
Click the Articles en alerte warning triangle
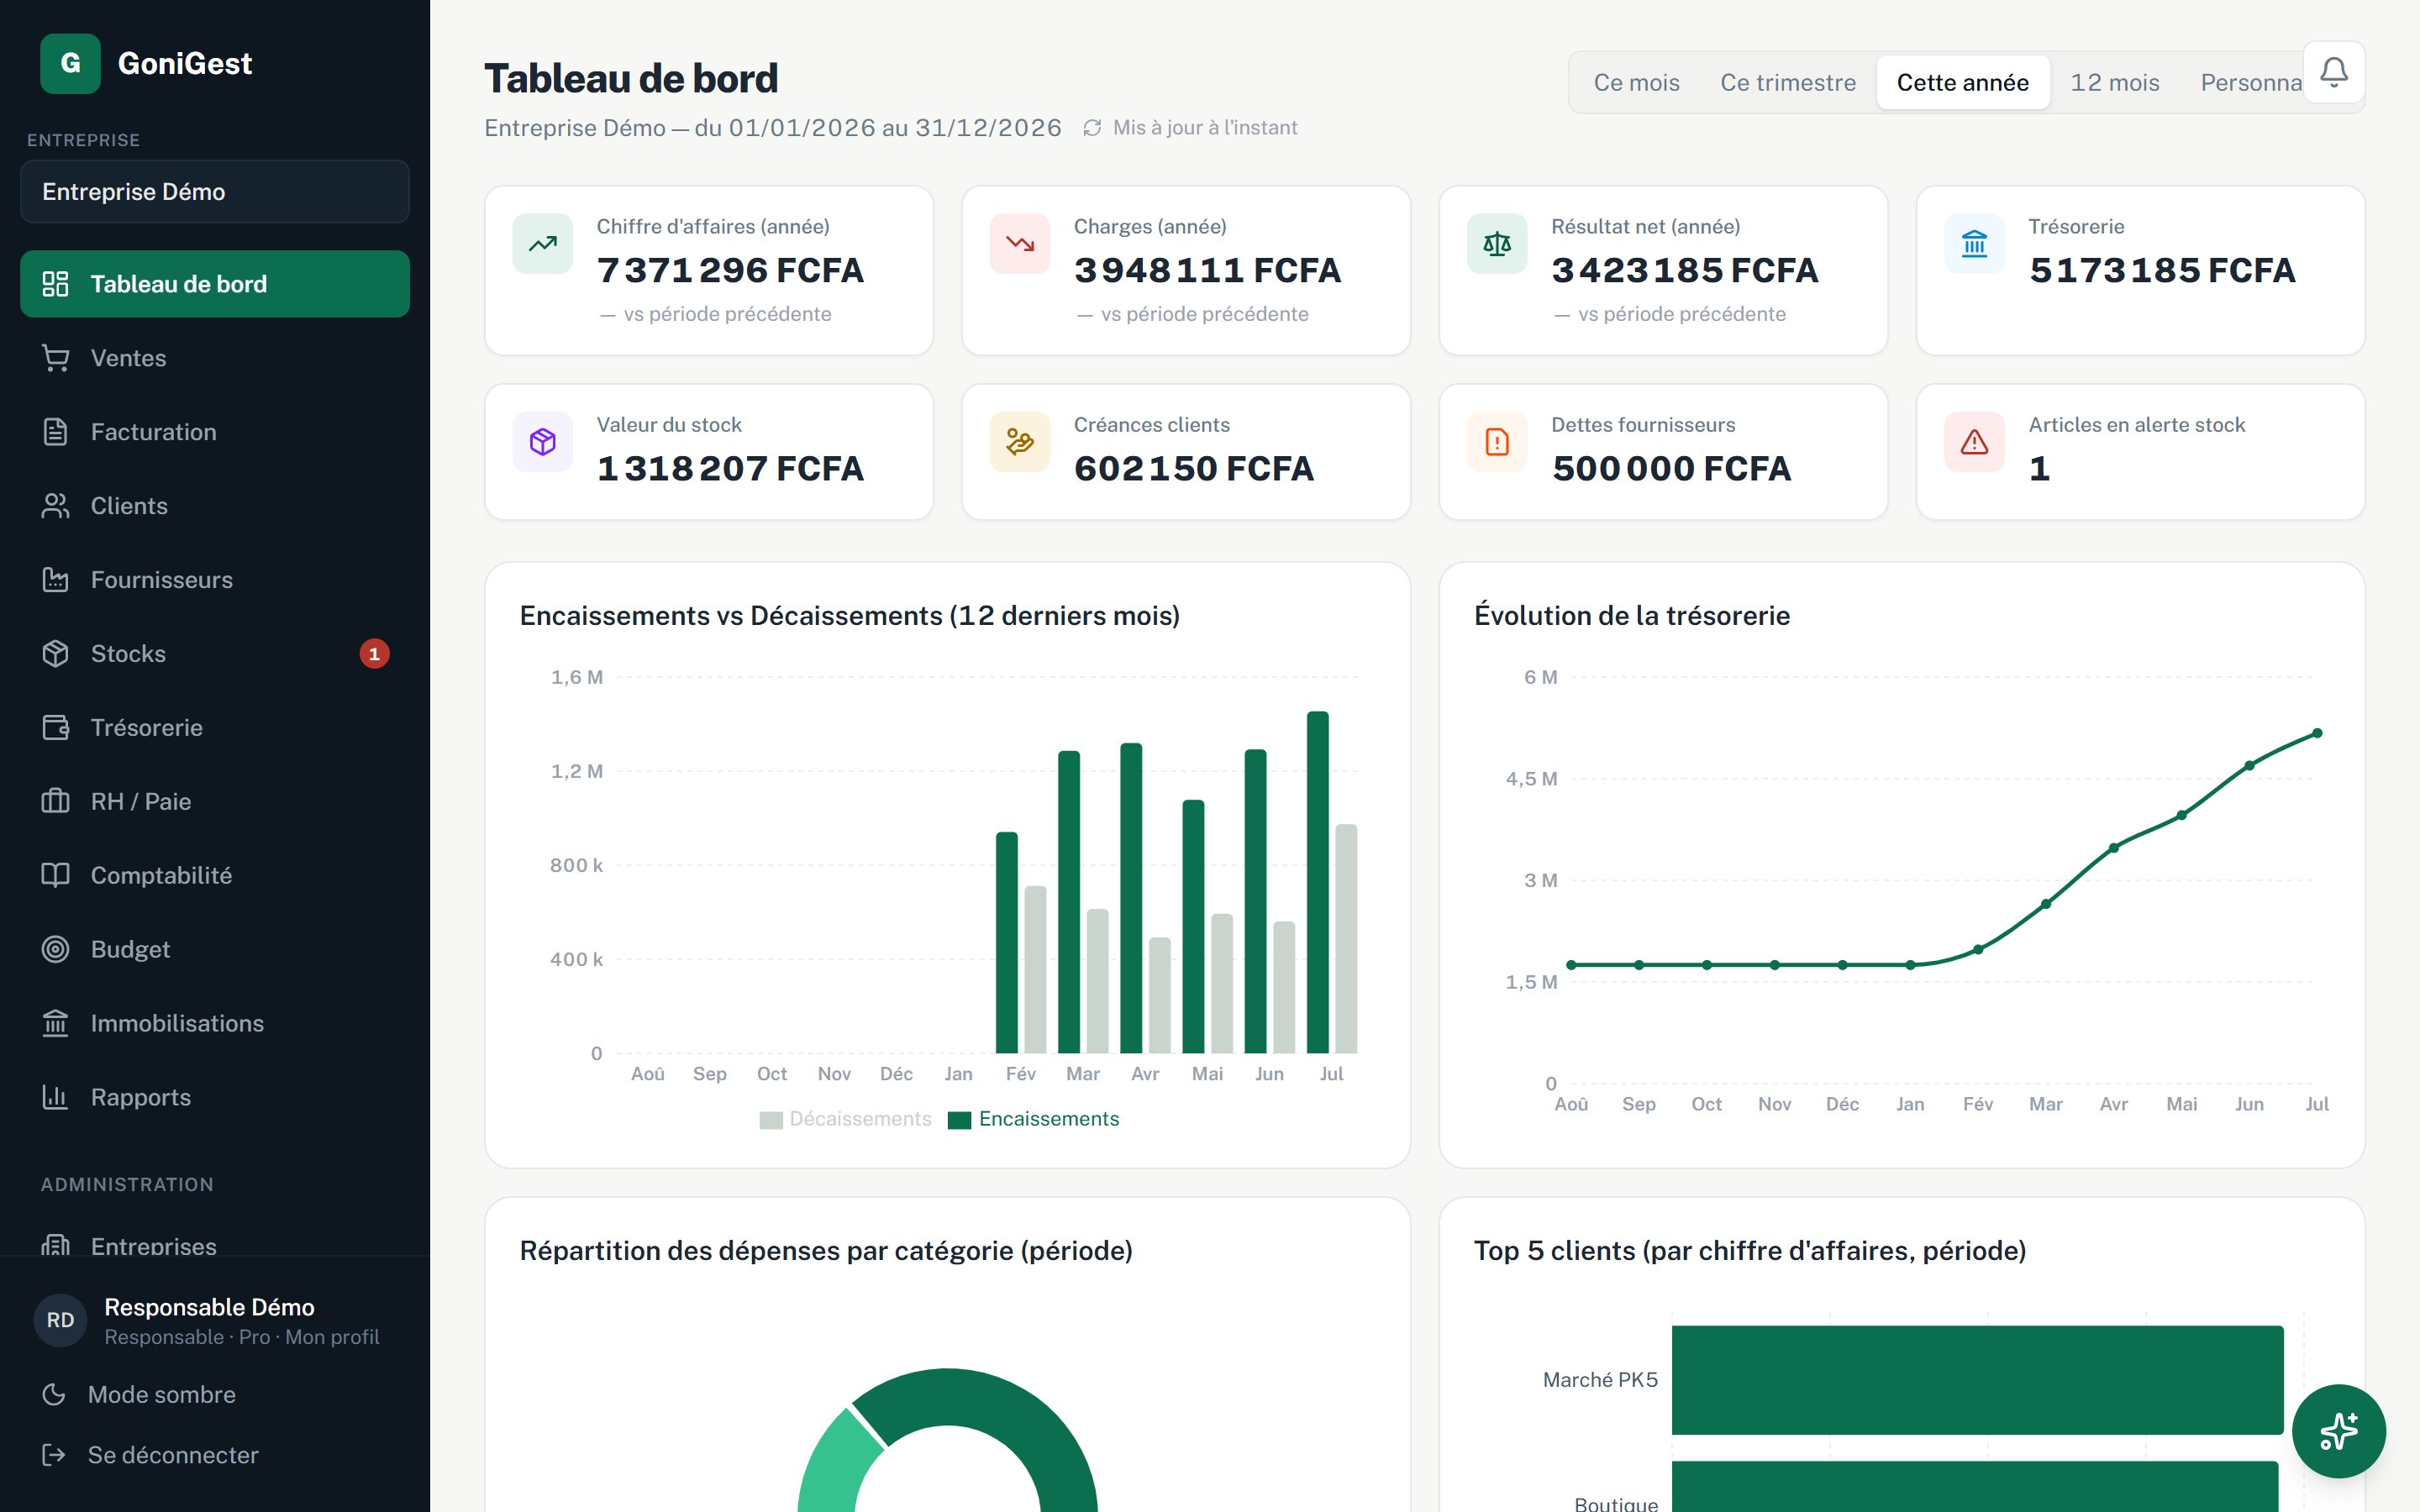[1974, 442]
